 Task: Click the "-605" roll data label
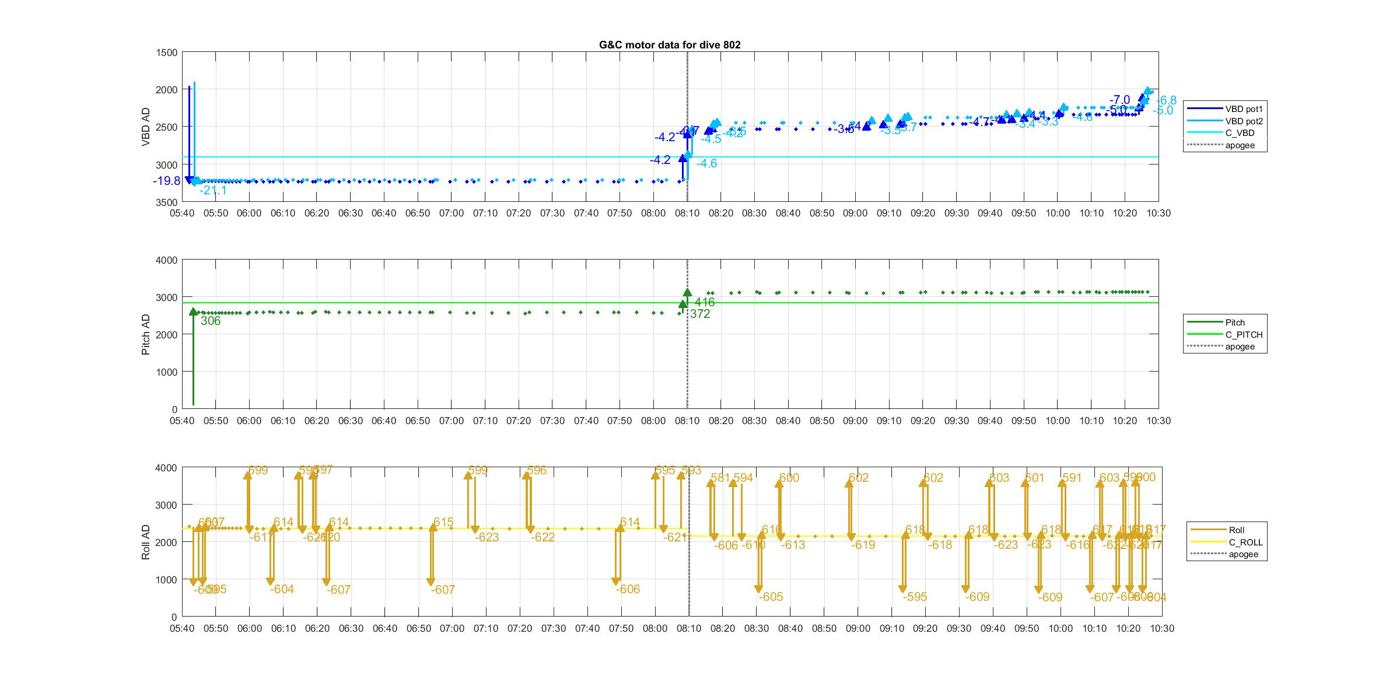pos(771,597)
